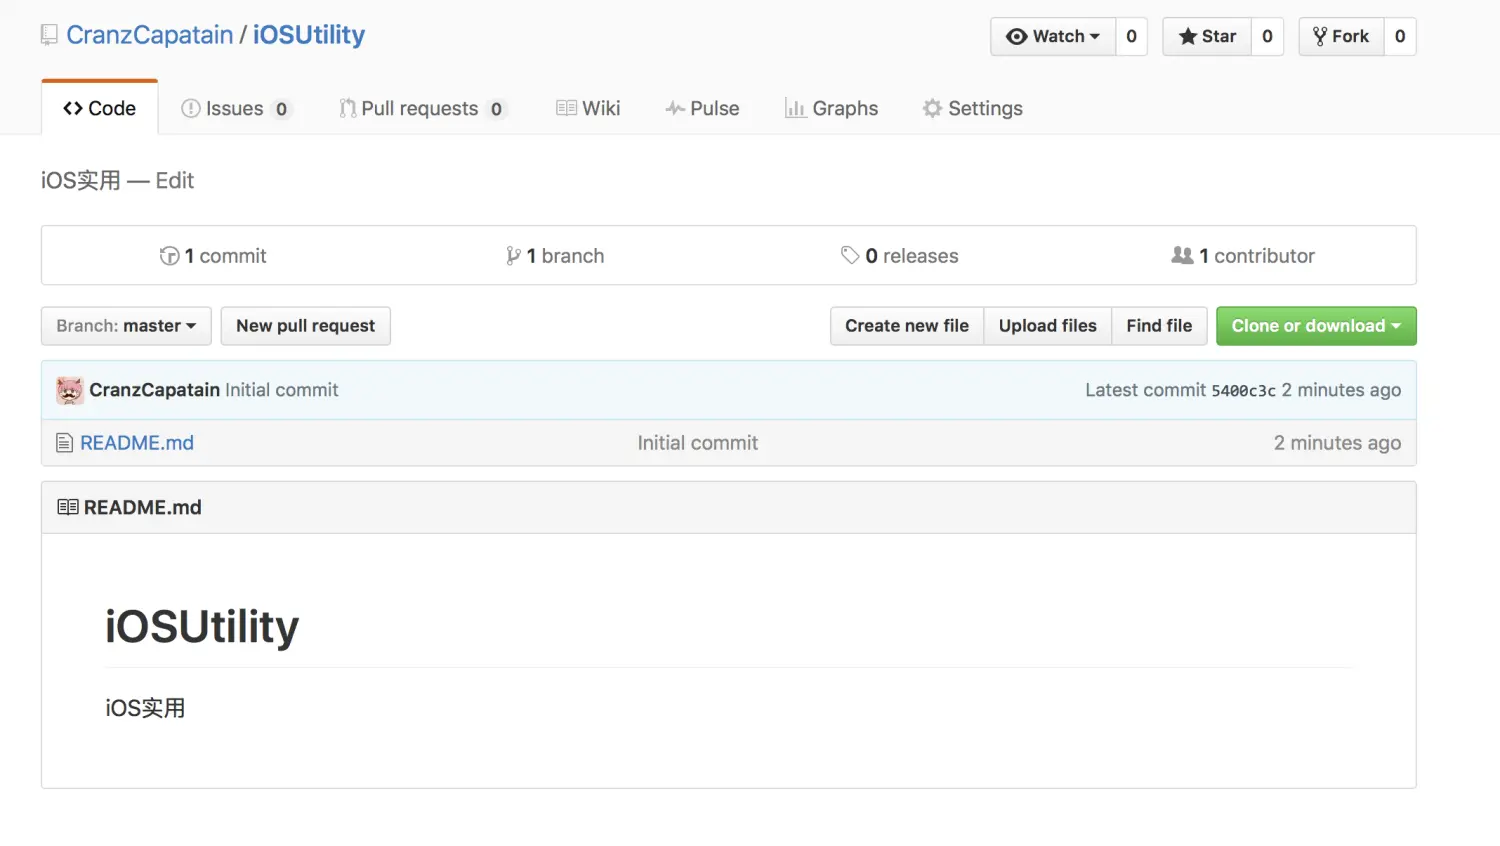1500x846 pixels.
Task: Open the fork count next to Fork
Action: (x=1400, y=37)
